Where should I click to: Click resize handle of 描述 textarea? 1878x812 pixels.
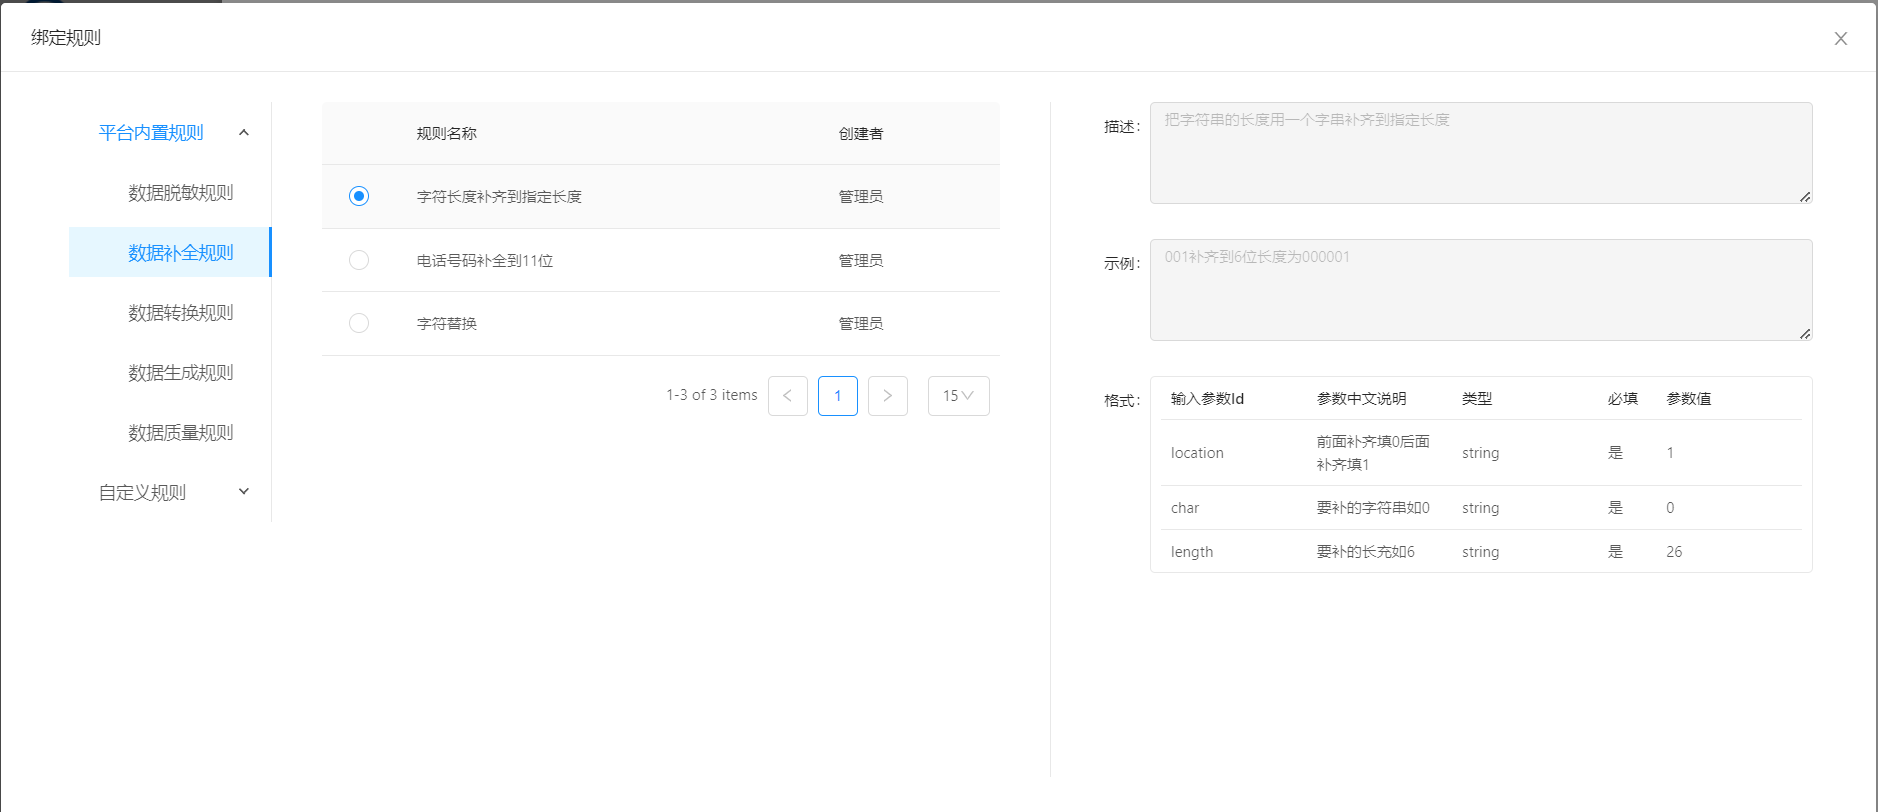tap(1805, 197)
